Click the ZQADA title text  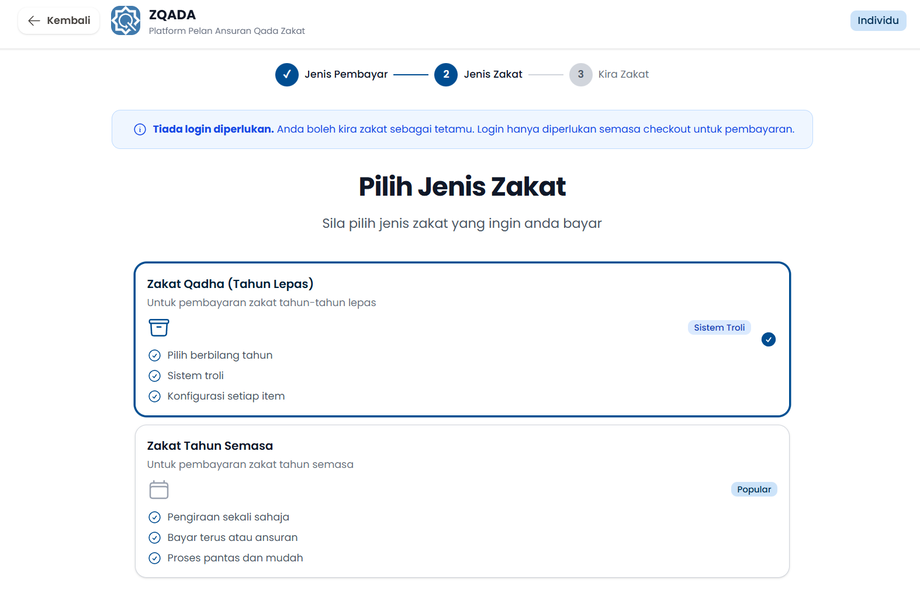pyautogui.click(x=172, y=14)
